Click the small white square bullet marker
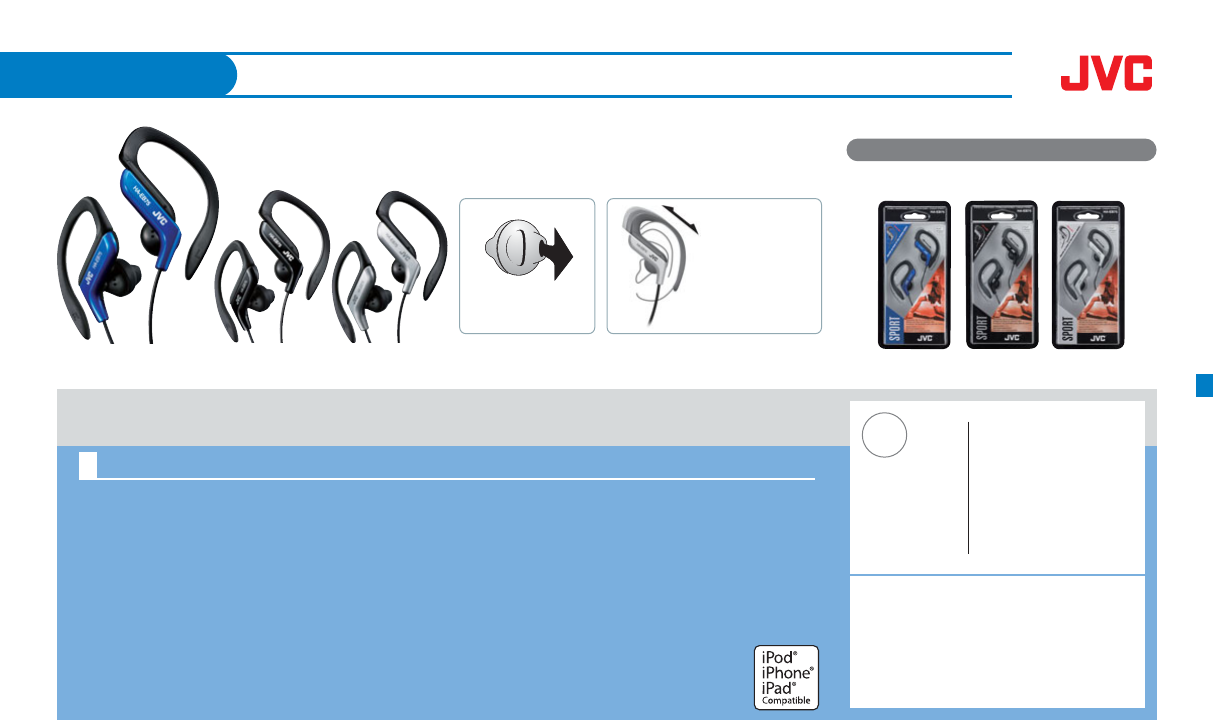The image size is (1213, 720). pyautogui.click(x=88, y=464)
